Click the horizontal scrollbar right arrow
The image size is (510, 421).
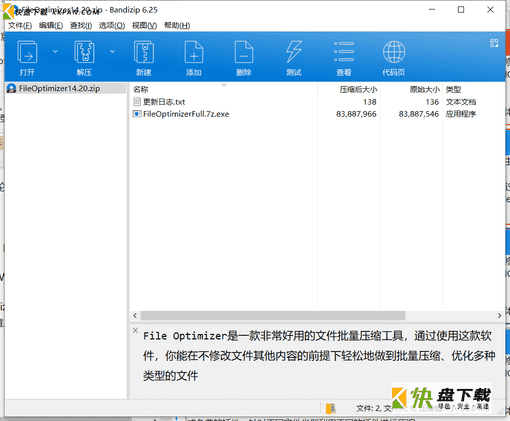[x=499, y=315]
